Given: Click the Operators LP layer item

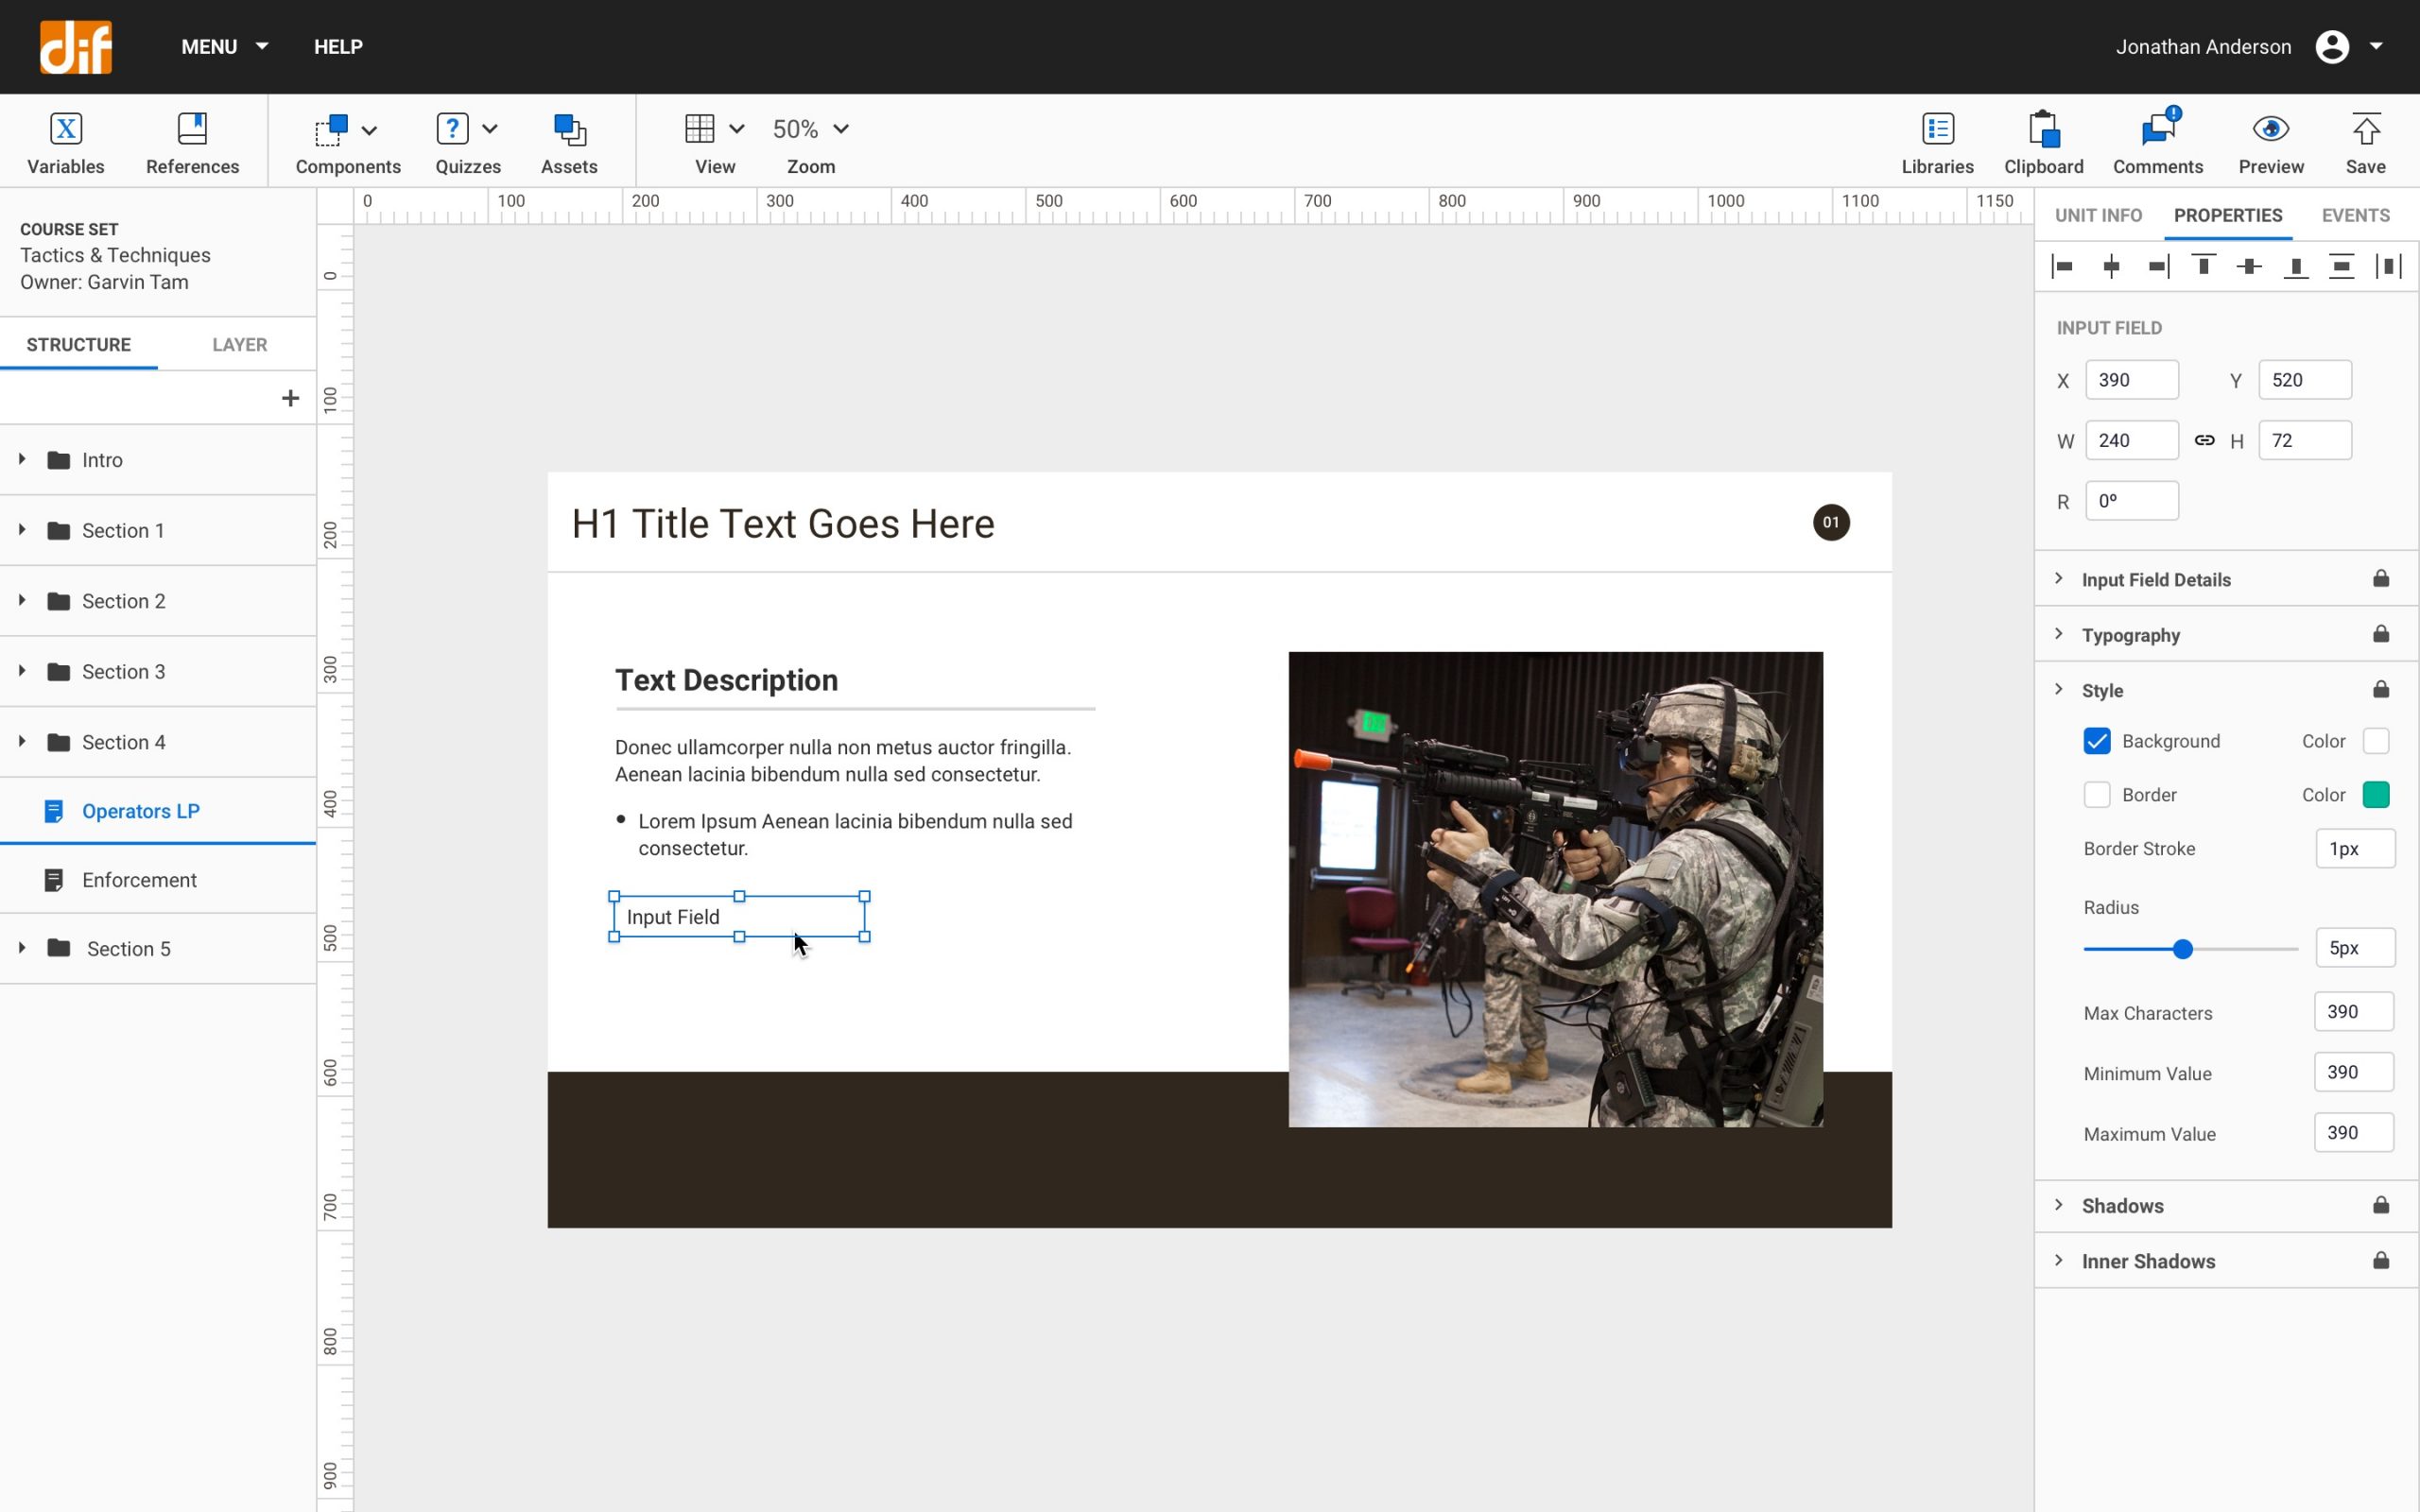Looking at the screenshot, I should tap(141, 810).
